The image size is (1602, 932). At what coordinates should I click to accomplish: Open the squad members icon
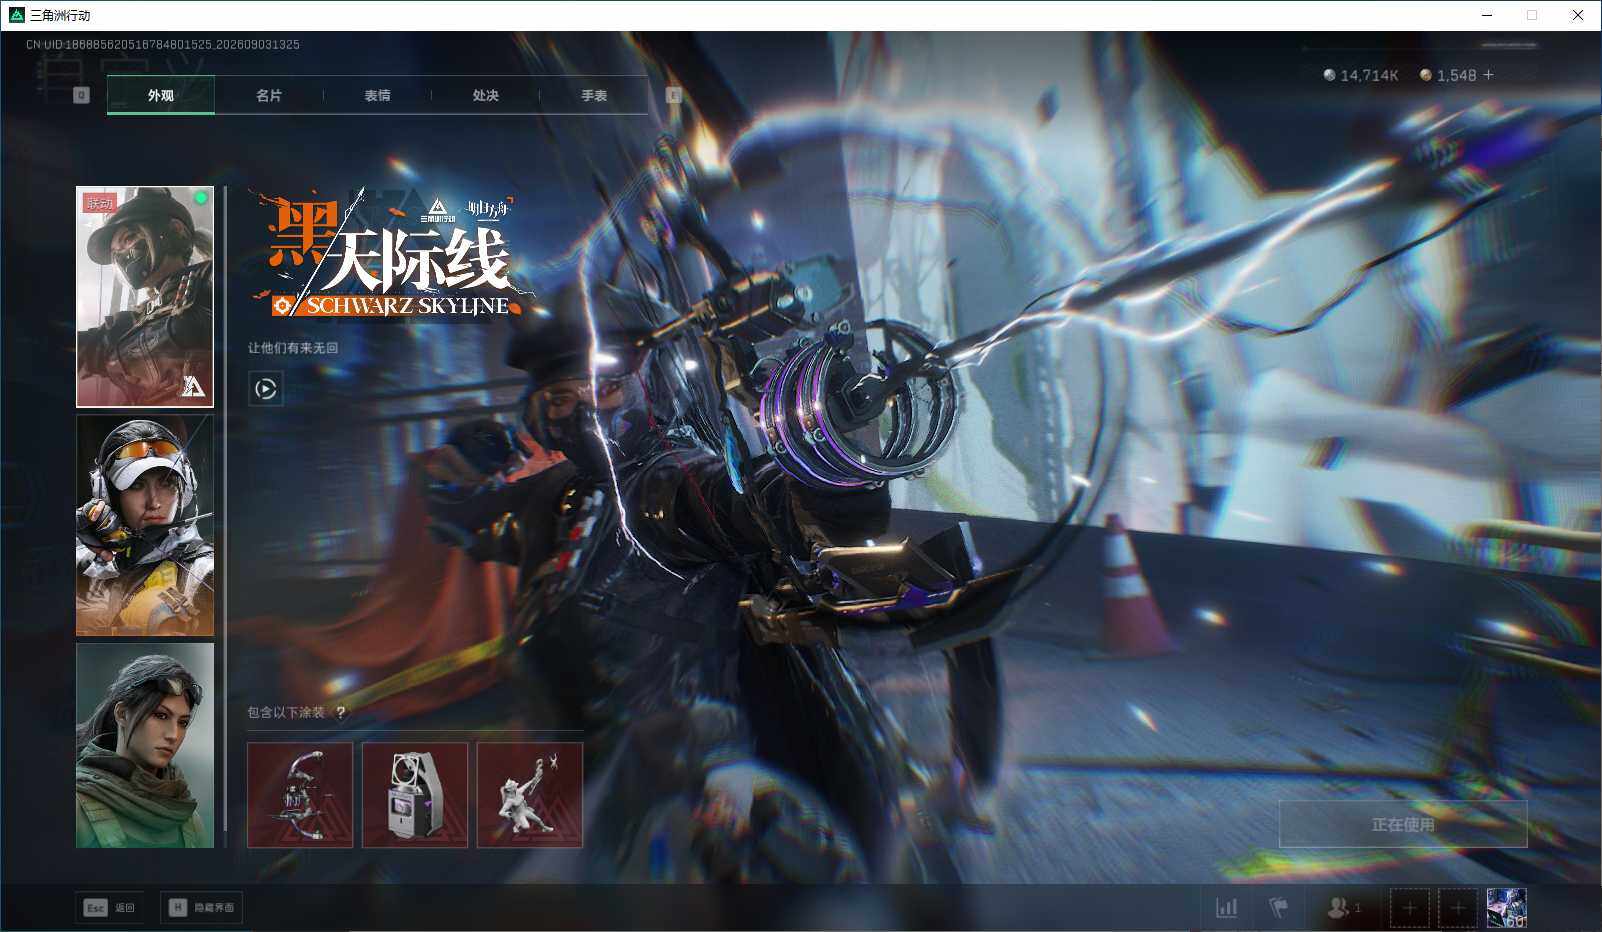(1343, 907)
